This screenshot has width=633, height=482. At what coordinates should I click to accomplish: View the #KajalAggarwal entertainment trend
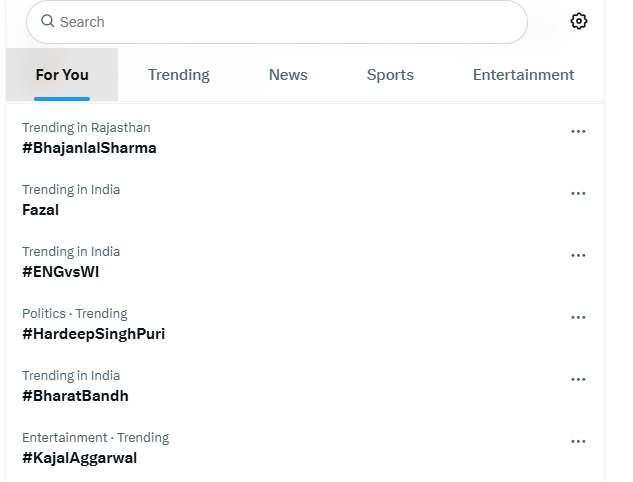coord(79,458)
